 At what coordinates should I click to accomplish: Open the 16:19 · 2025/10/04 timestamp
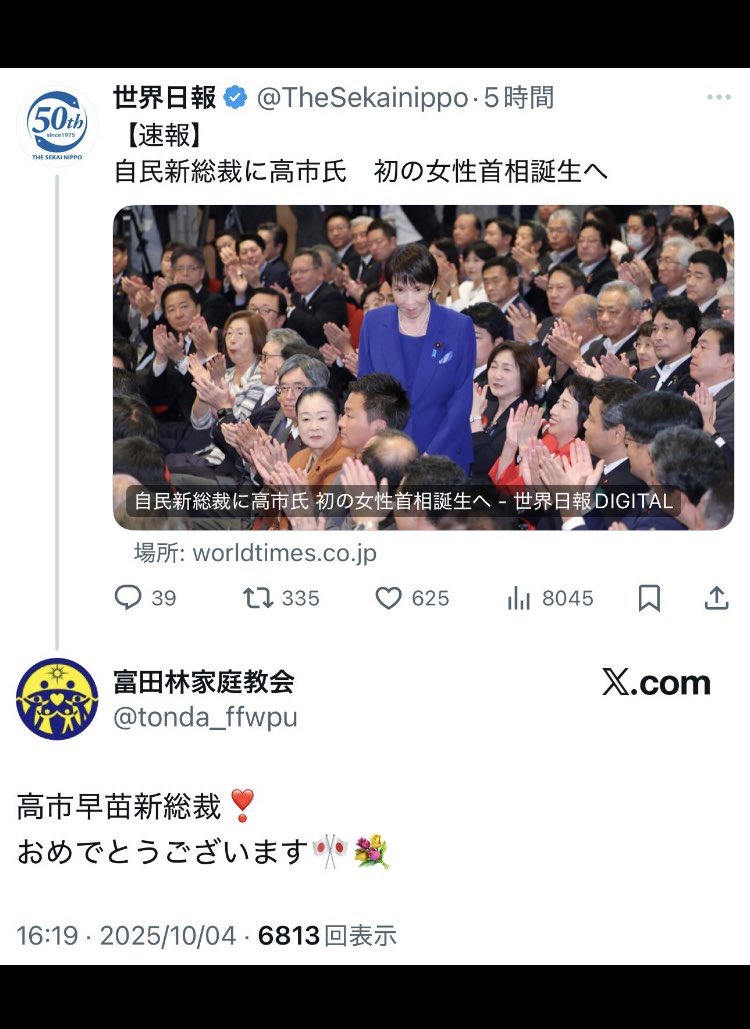126,935
